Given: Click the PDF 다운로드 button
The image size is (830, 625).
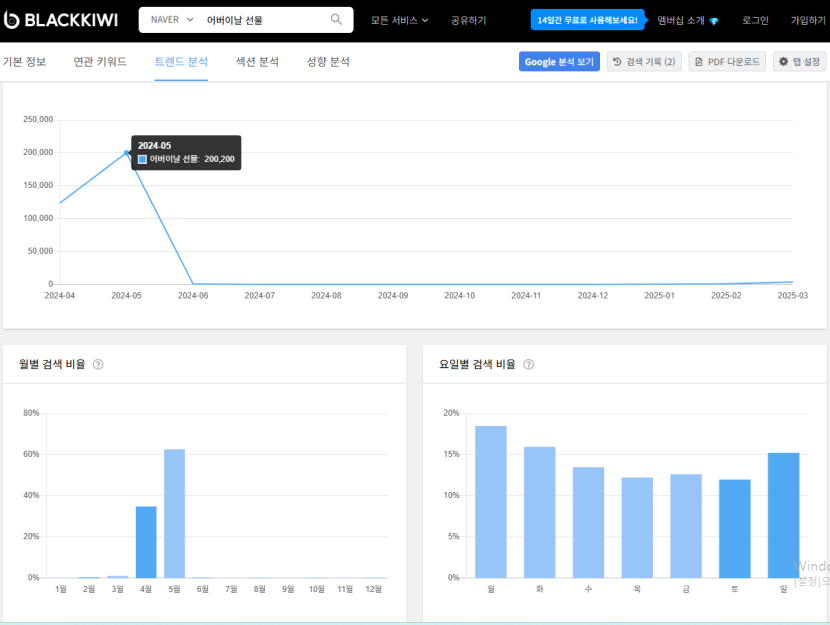Looking at the screenshot, I should tap(727, 61).
